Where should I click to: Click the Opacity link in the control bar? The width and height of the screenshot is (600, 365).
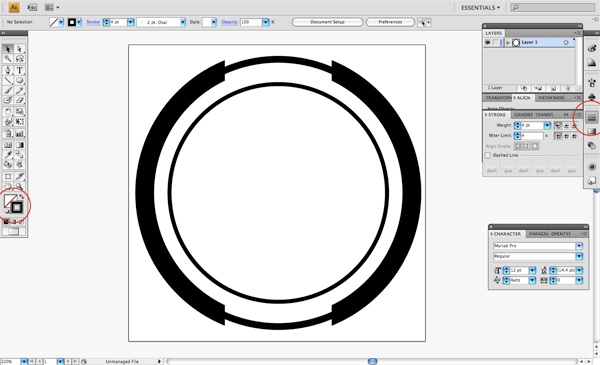230,22
